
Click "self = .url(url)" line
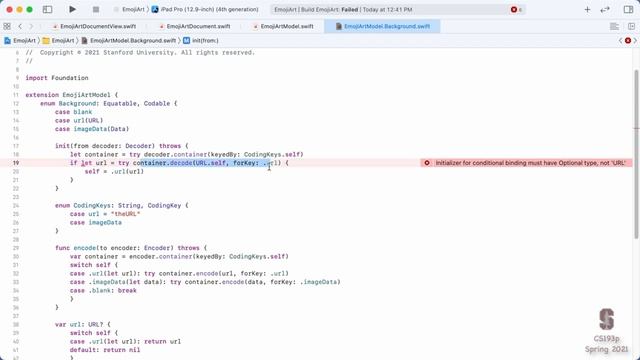pos(114,171)
